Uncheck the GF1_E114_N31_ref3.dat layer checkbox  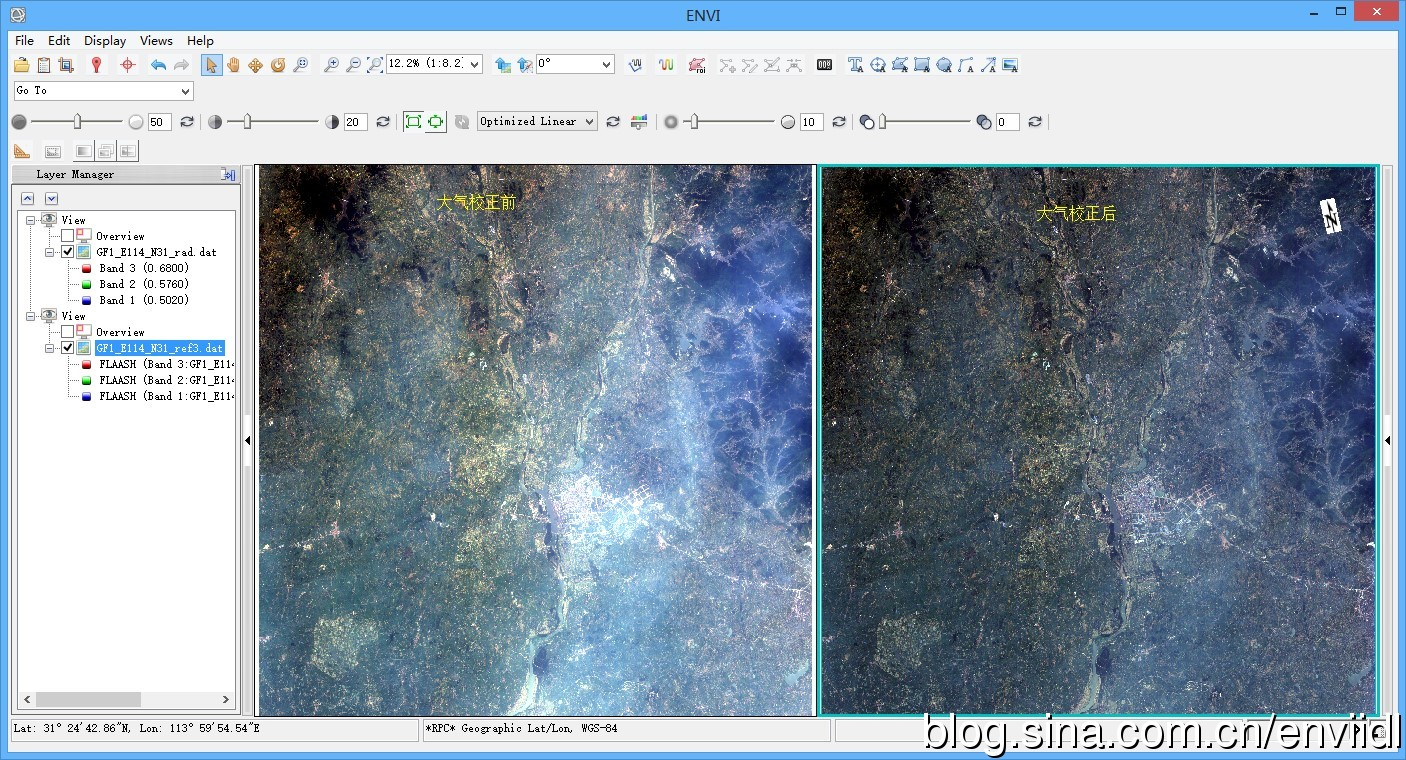(x=67, y=348)
